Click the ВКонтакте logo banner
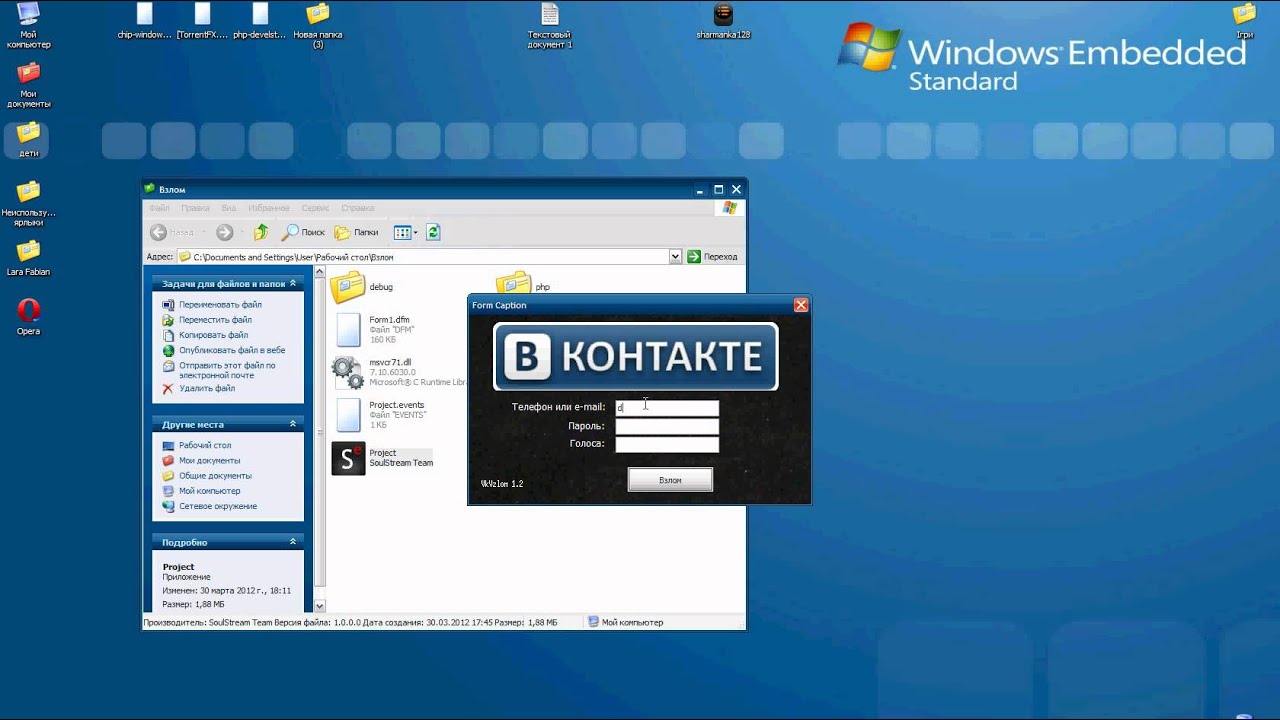This screenshot has width=1280, height=720. 636,356
